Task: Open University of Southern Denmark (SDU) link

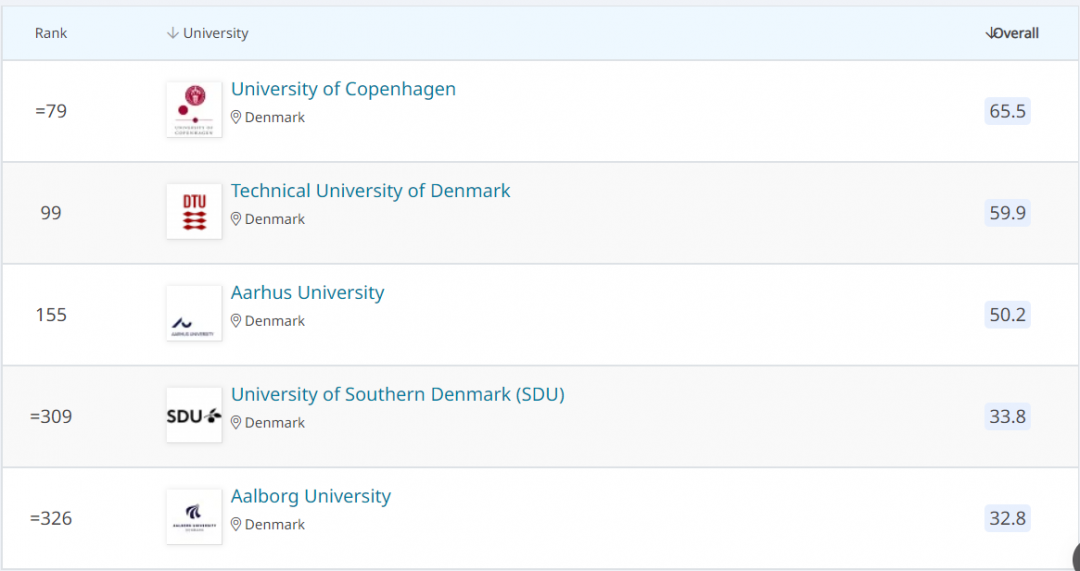Action: click(x=397, y=395)
